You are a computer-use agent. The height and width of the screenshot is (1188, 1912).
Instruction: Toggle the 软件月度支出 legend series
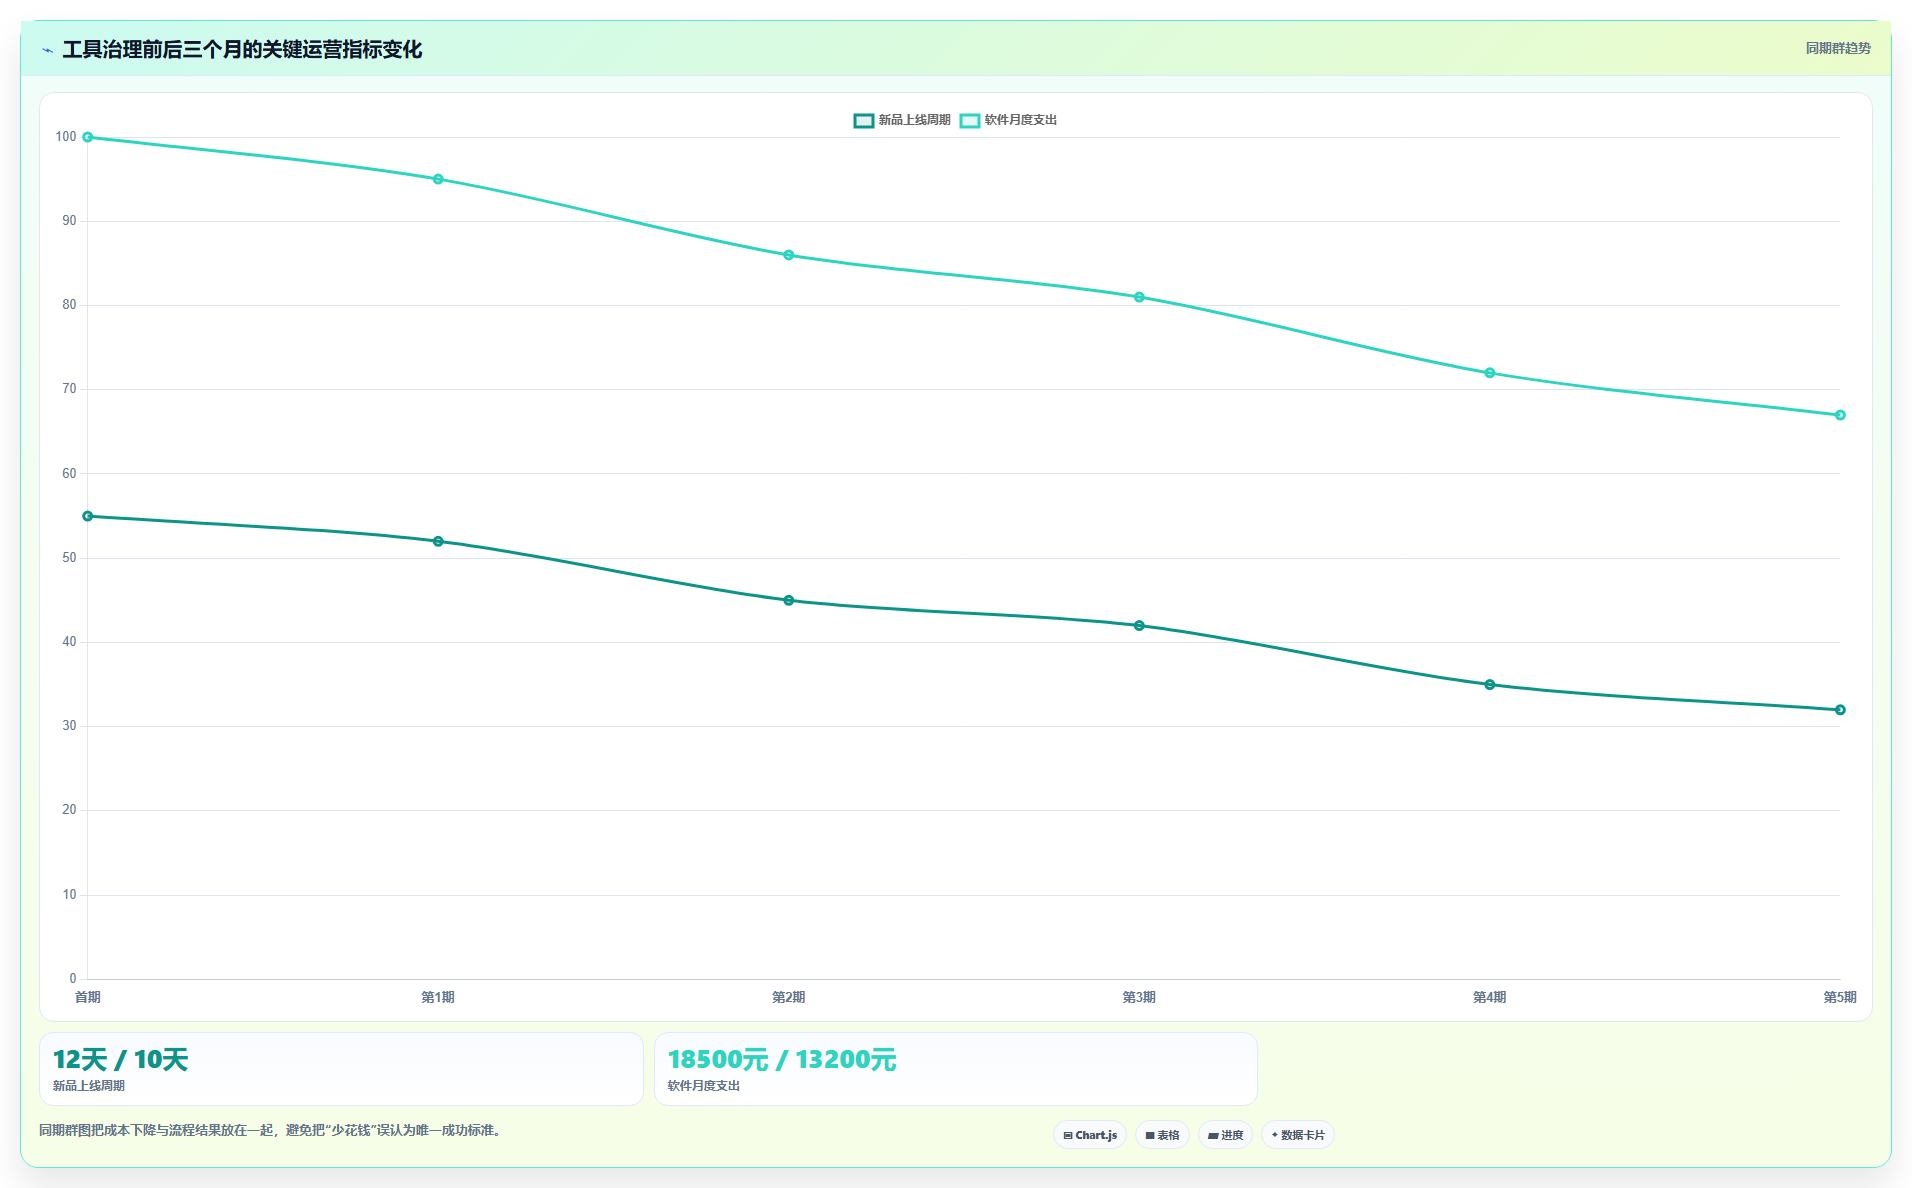[1008, 120]
